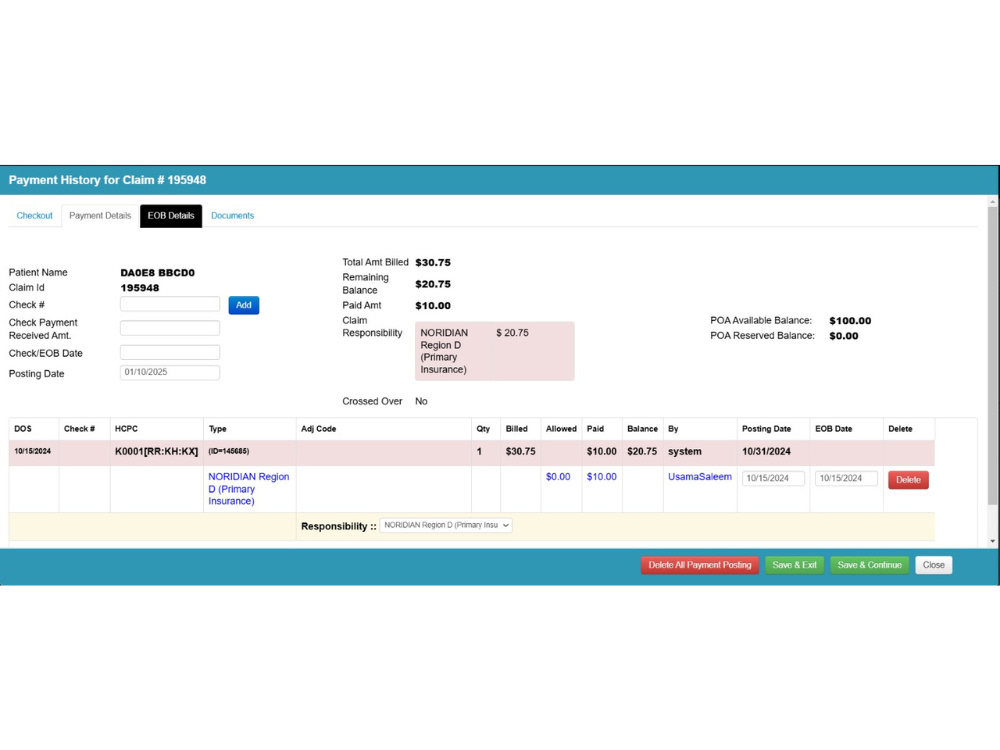
Task: Click the HCPC code K0001[RR:KH:KX]
Action: pyautogui.click(x=156, y=452)
